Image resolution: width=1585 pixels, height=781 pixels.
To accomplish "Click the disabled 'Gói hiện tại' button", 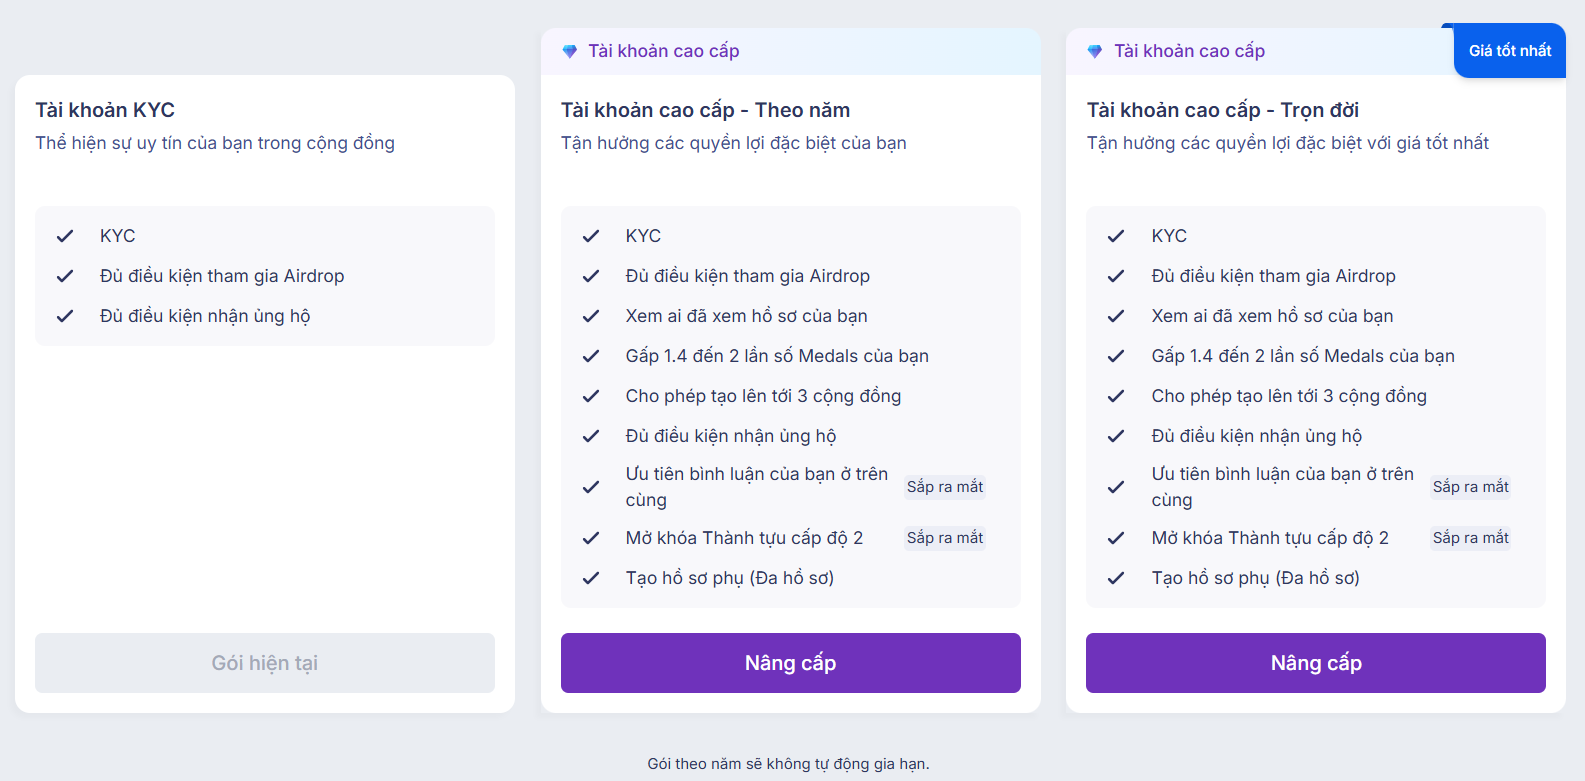I will pyautogui.click(x=265, y=663).
